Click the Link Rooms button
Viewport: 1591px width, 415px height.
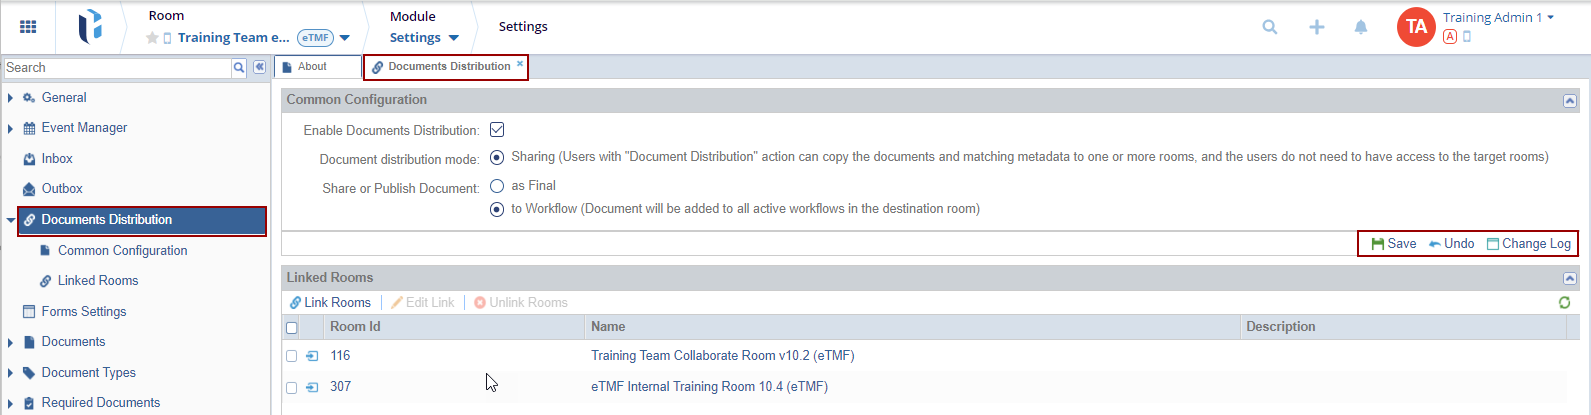pos(330,303)
